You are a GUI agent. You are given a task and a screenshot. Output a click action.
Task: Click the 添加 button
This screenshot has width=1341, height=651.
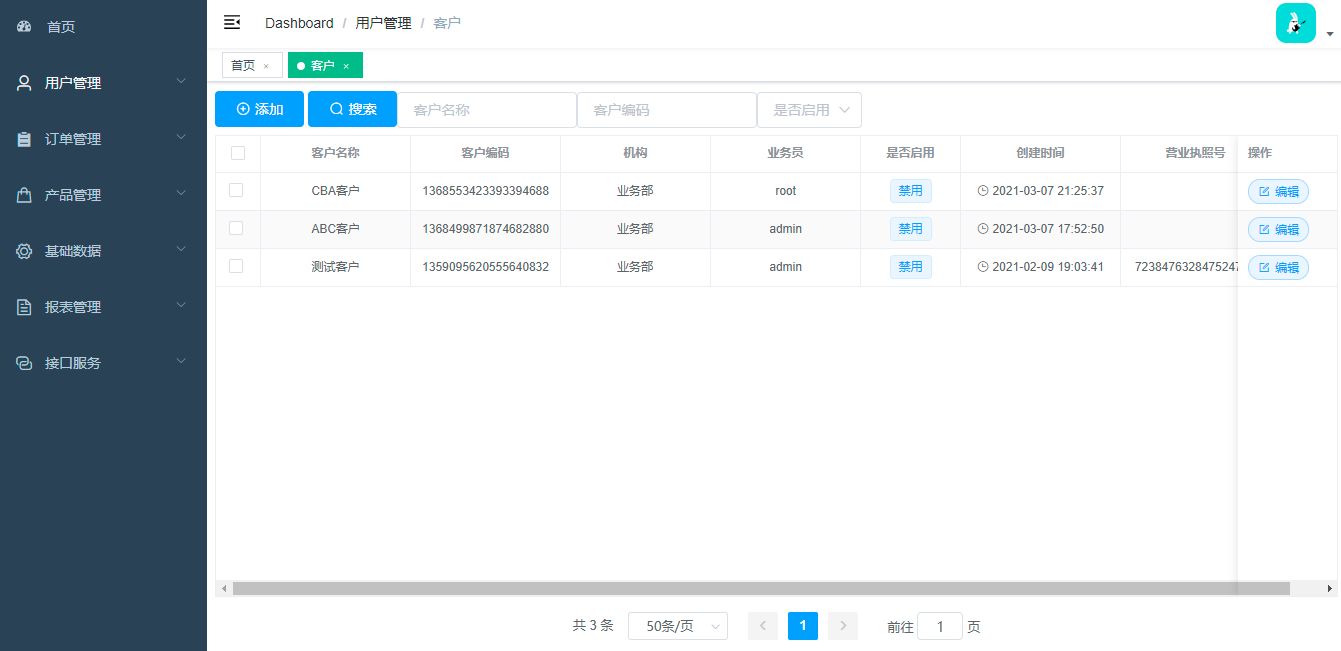[x=259, y=109]
